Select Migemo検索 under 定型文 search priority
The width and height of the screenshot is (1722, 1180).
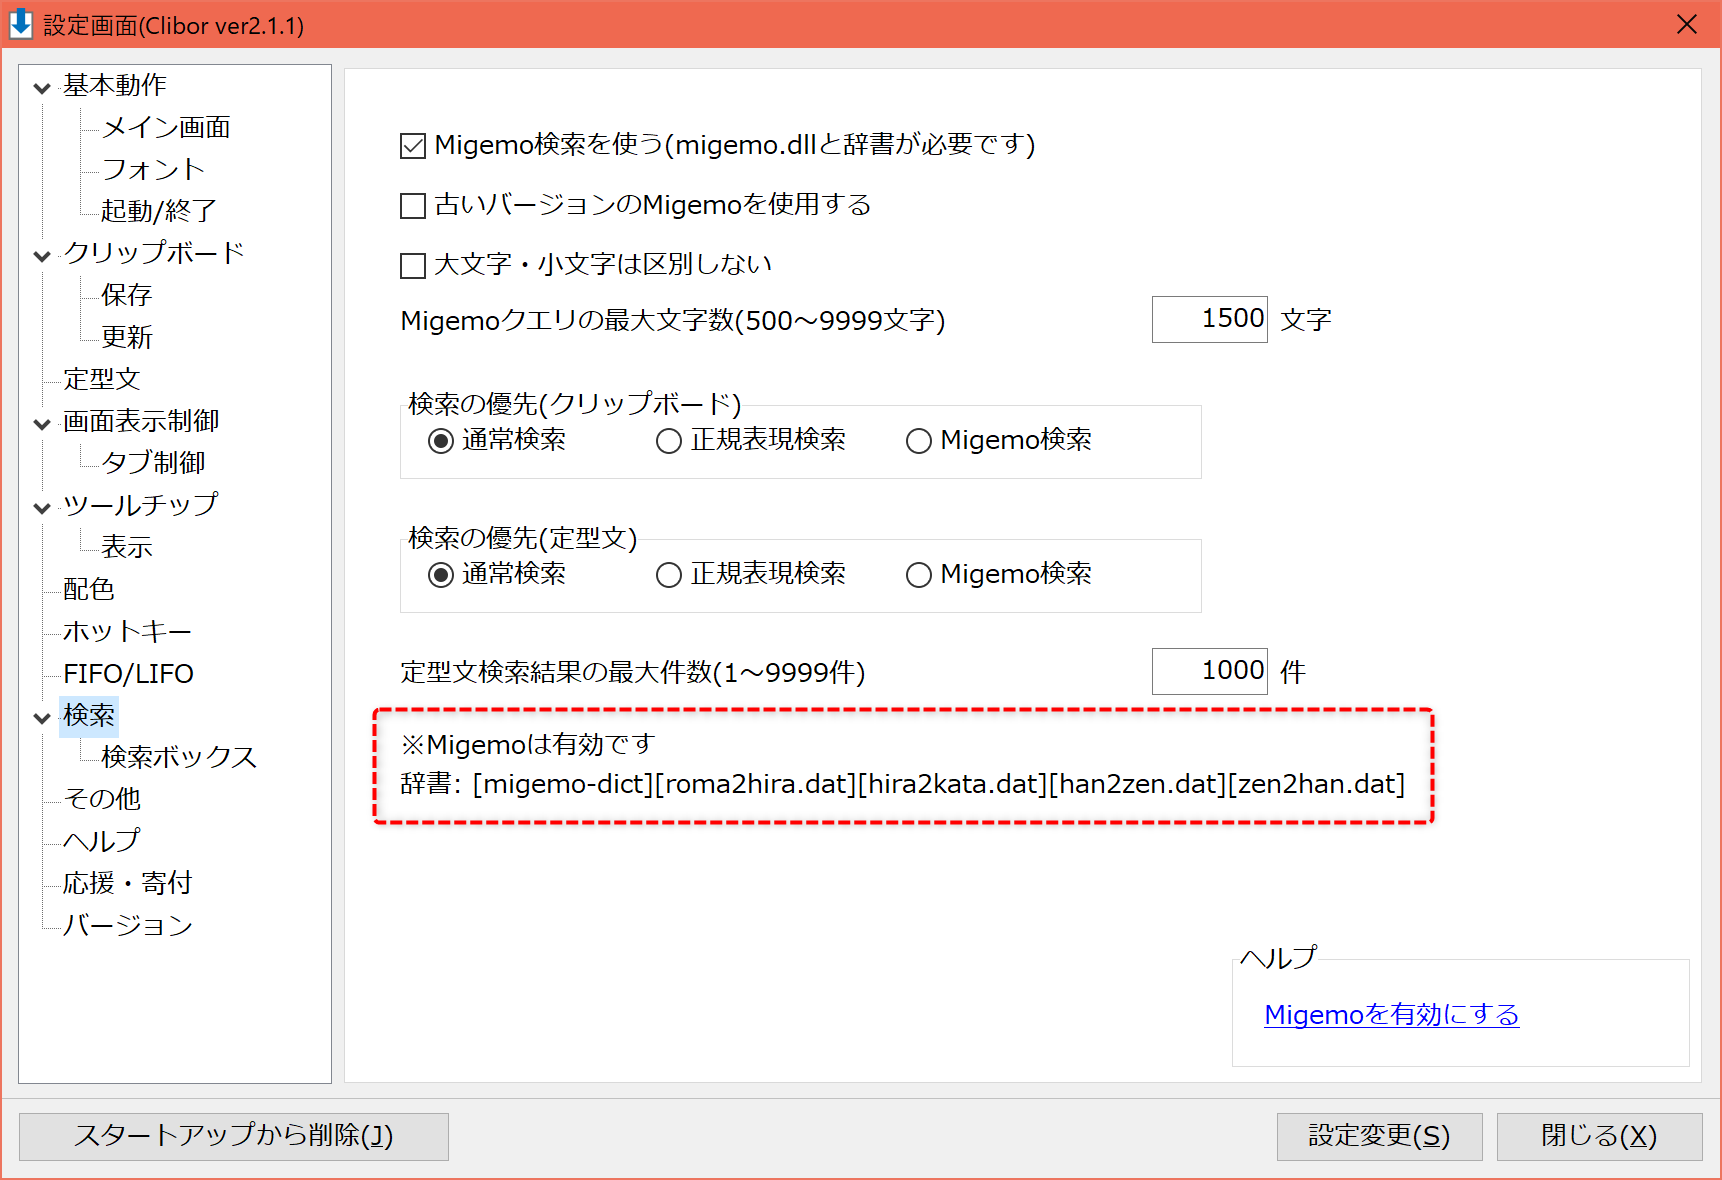[x=919, y=575]
